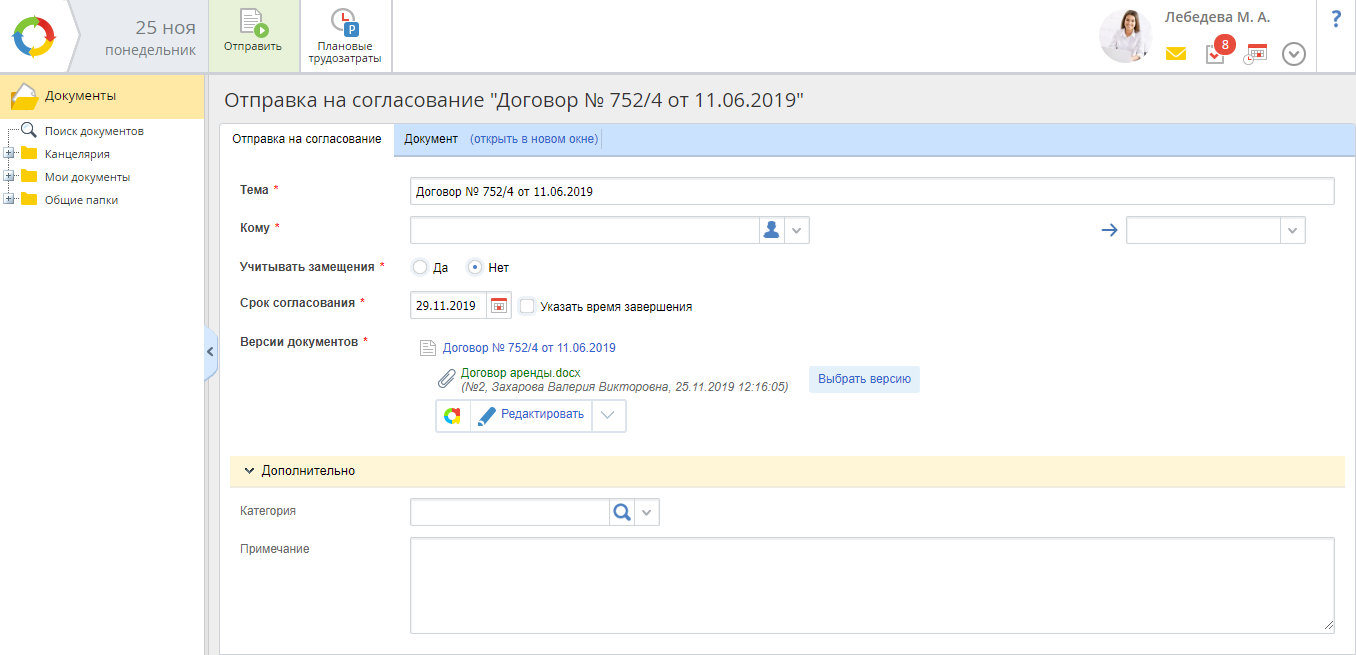Open the yellow mail messages icon
This screenshot has height=655, width=1356.
click(1175, 54)
